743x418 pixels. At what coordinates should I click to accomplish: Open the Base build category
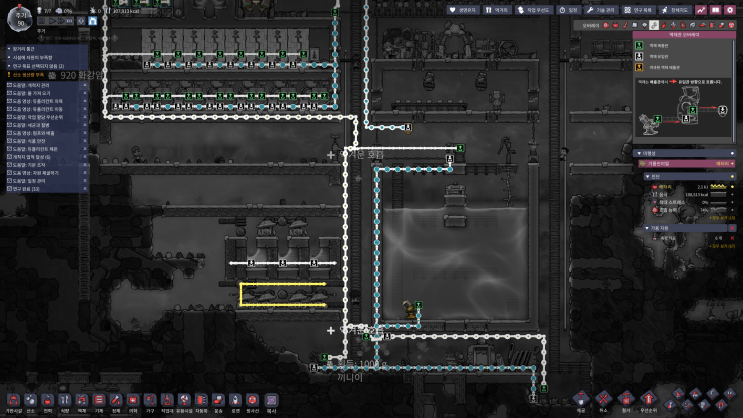(x=13, y=401)
